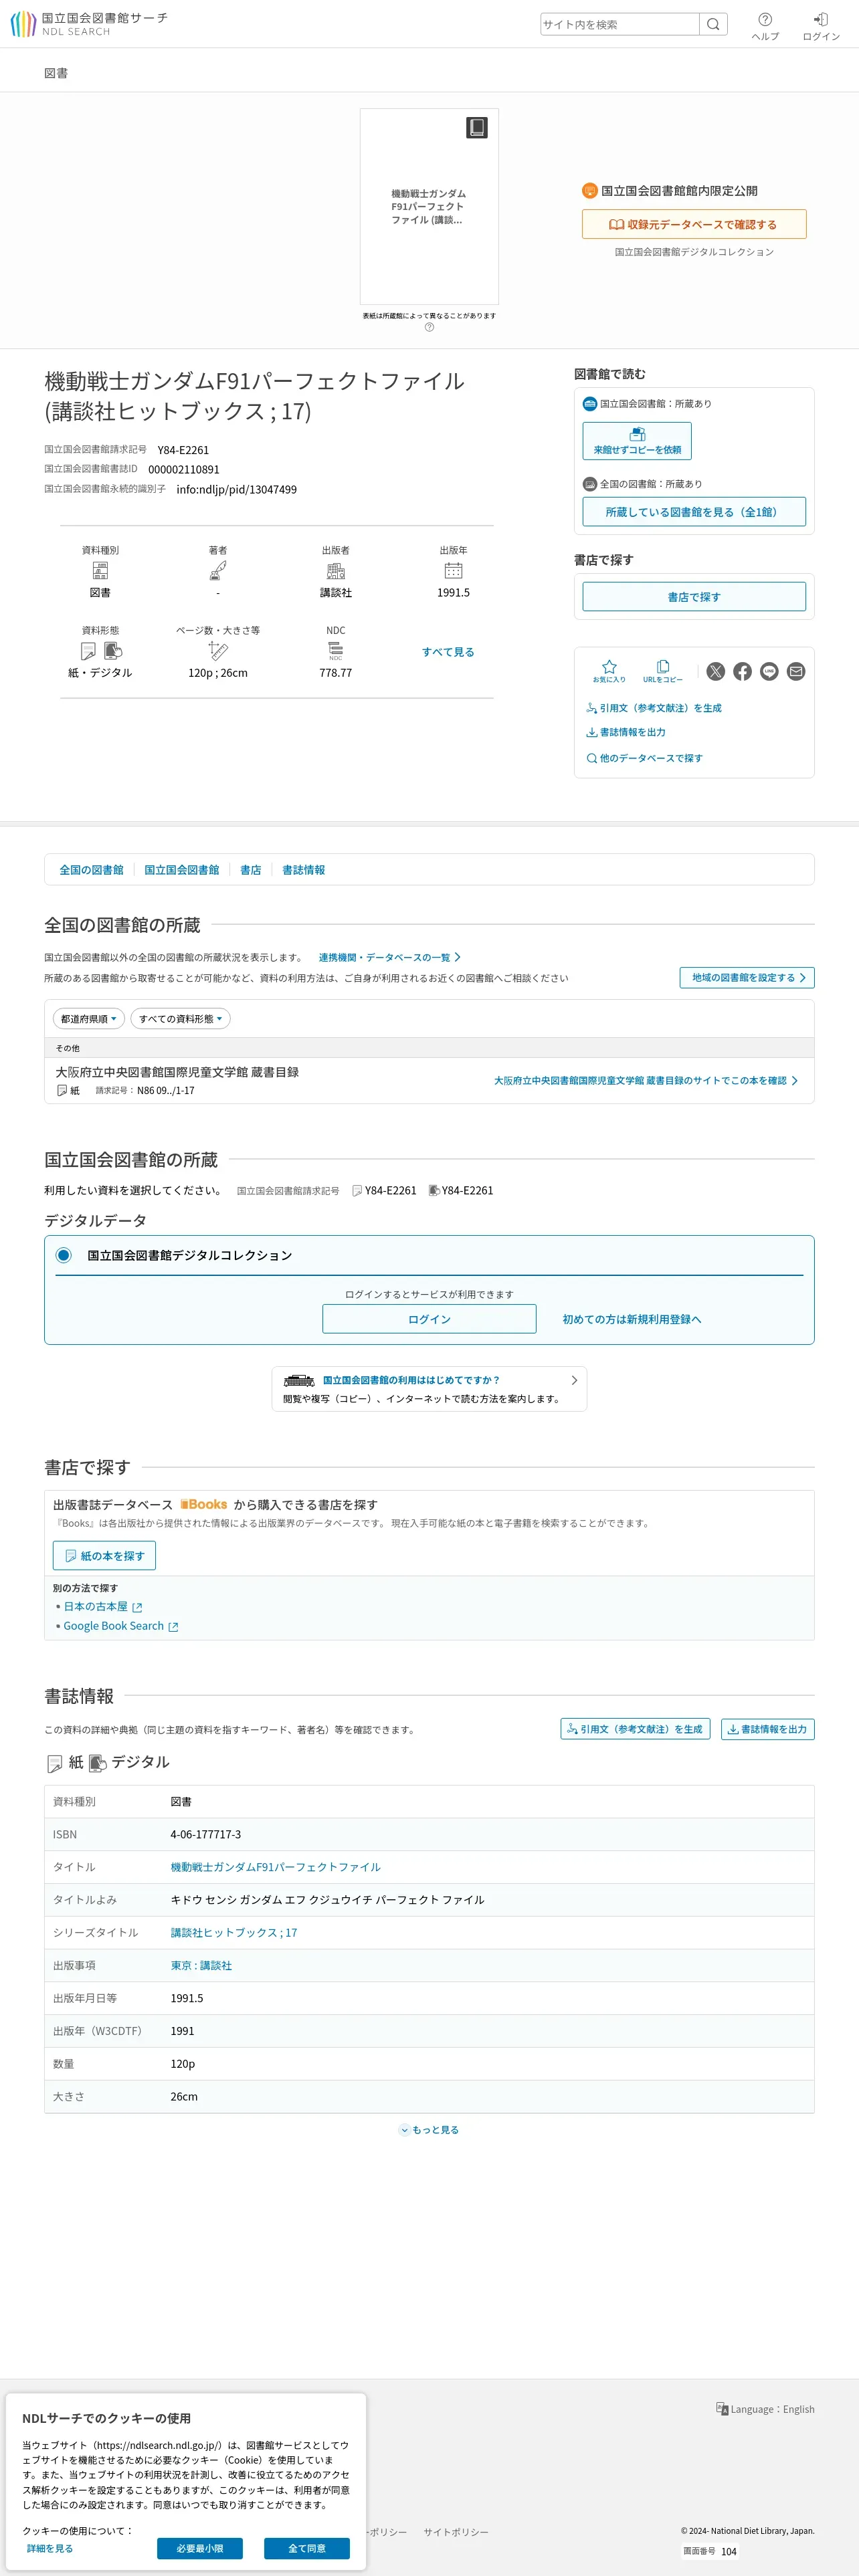Open 大阪府立中央図書館国際児童文学館 site link
Image resolution: width=859 pixels, height=2576 pixels.
(646, 1081)
